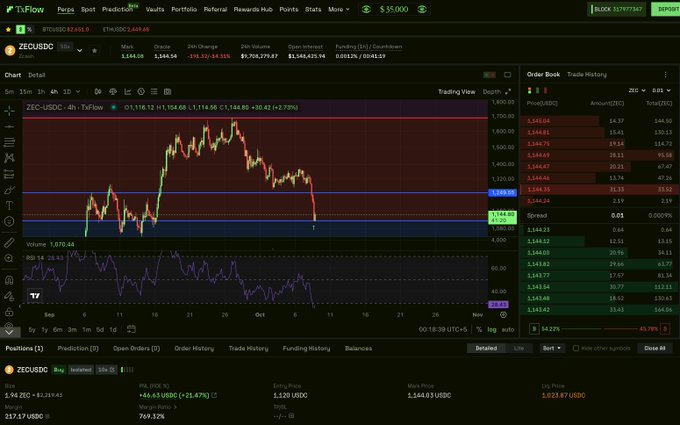The height and width of the screenshot is (425, 680).
Task: Click the buy/sell ratio bar 54.22%
Action: [599, 329]
